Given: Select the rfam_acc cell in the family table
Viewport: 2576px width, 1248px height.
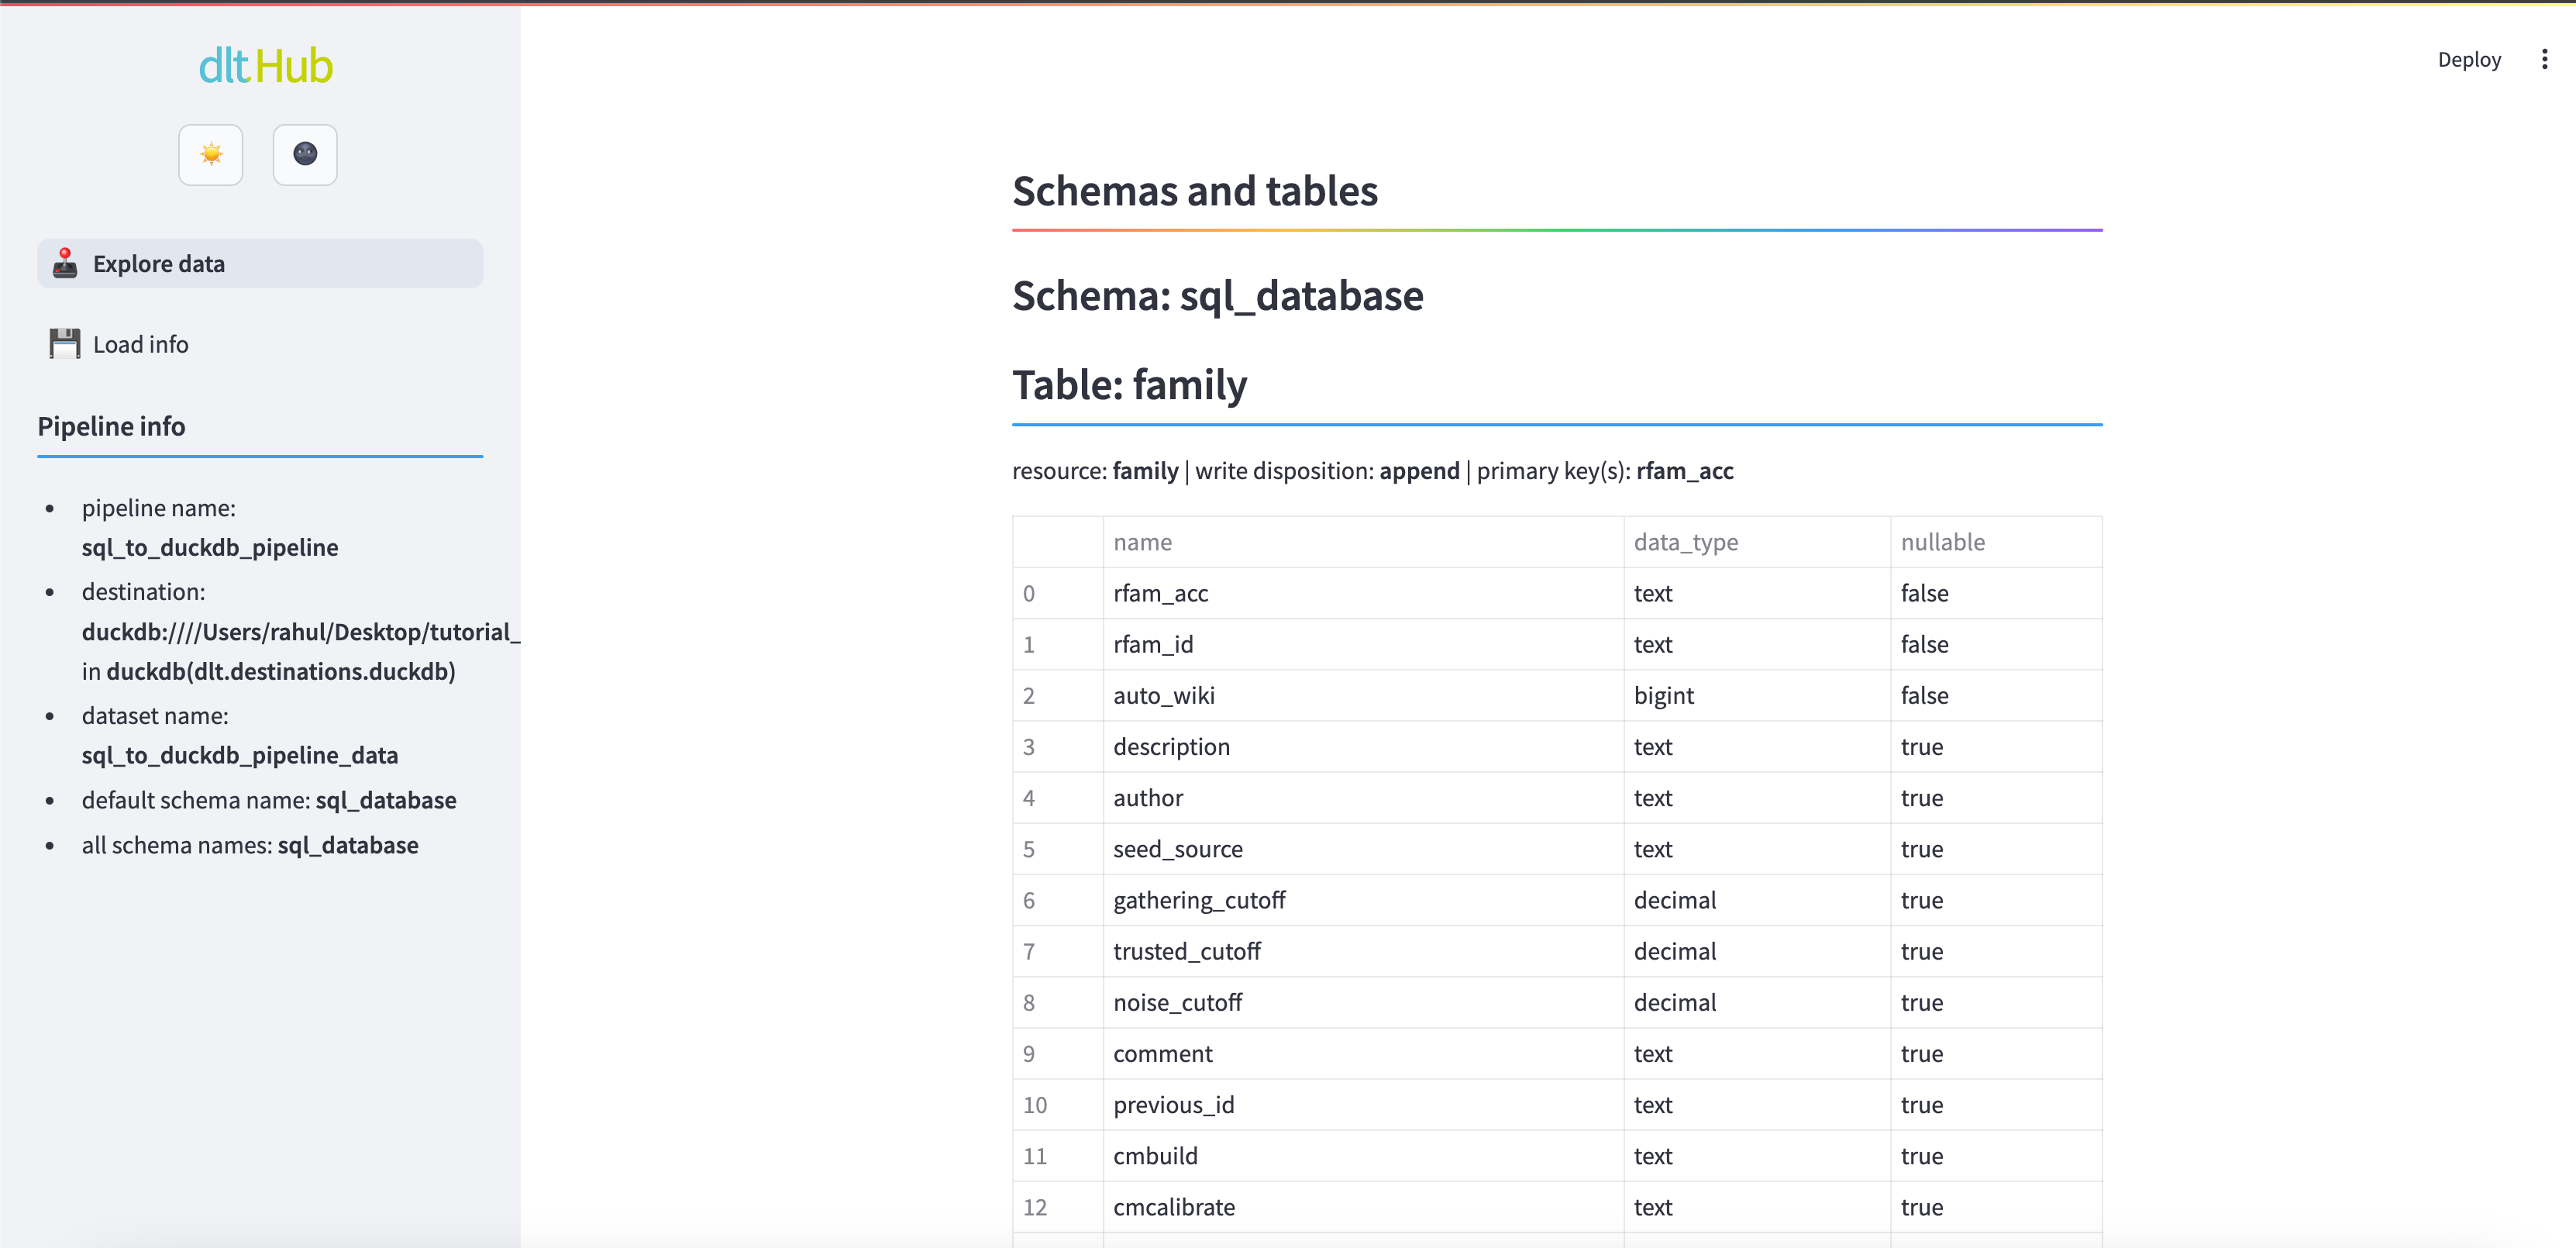Looking at the screenshot, I should coord(1160,592).
